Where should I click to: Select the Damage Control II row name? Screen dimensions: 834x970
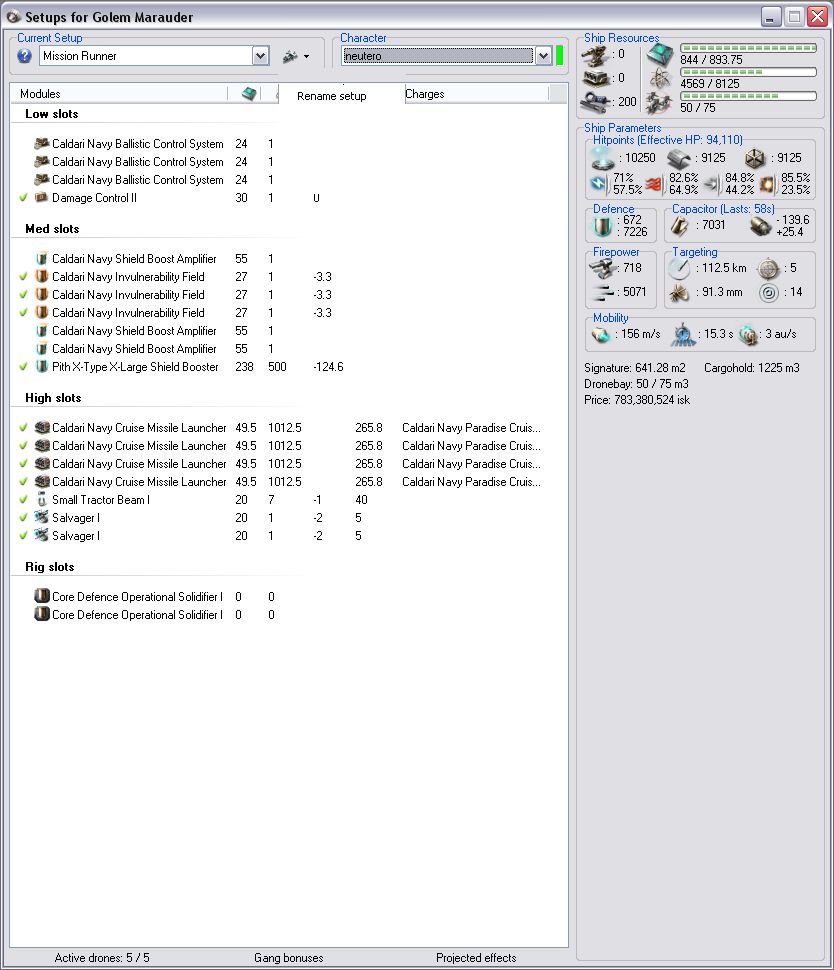coord(95,198)
